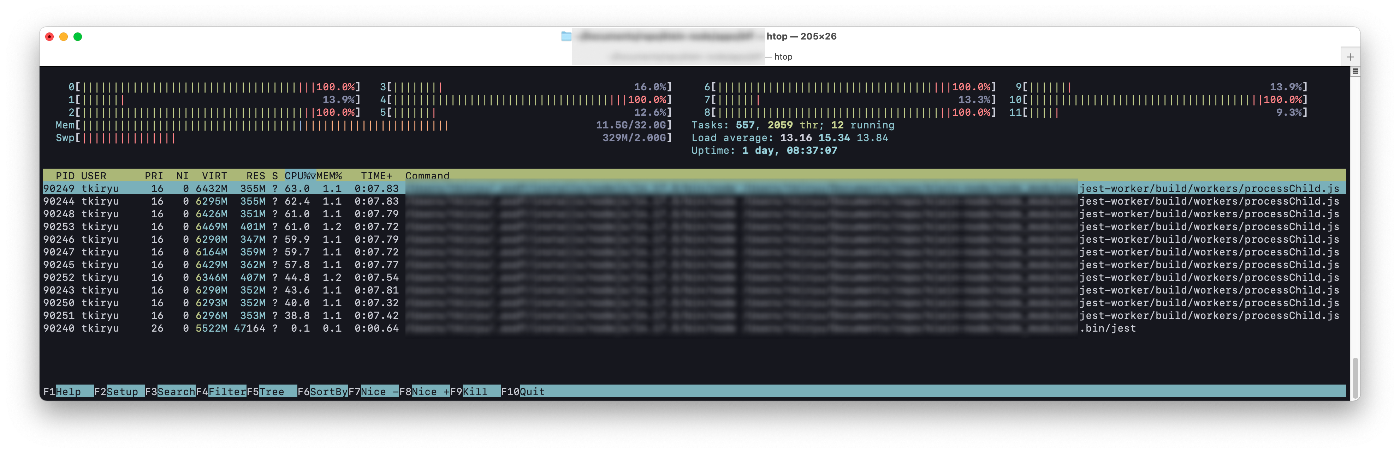Viewport: 1400px width, 453px height.
Task: Sort by the RES column header
Action: click(255, 176)
